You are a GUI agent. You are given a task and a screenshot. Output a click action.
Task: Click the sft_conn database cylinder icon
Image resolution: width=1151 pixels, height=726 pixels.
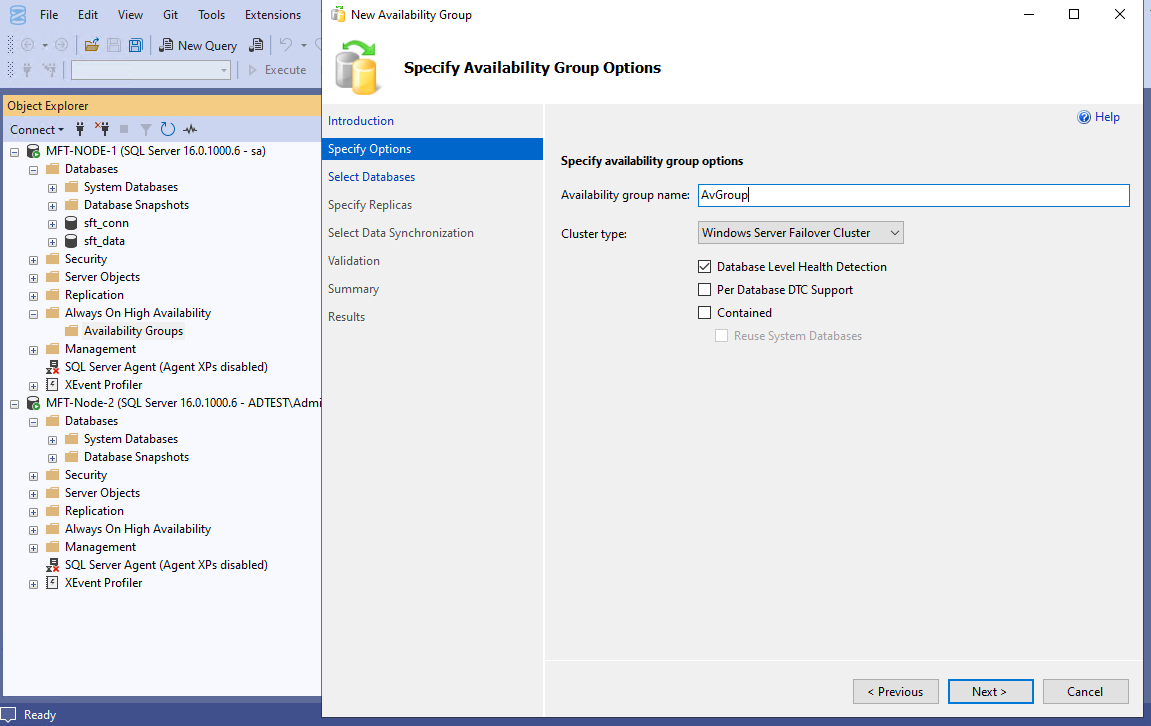[x=71, y=223]
